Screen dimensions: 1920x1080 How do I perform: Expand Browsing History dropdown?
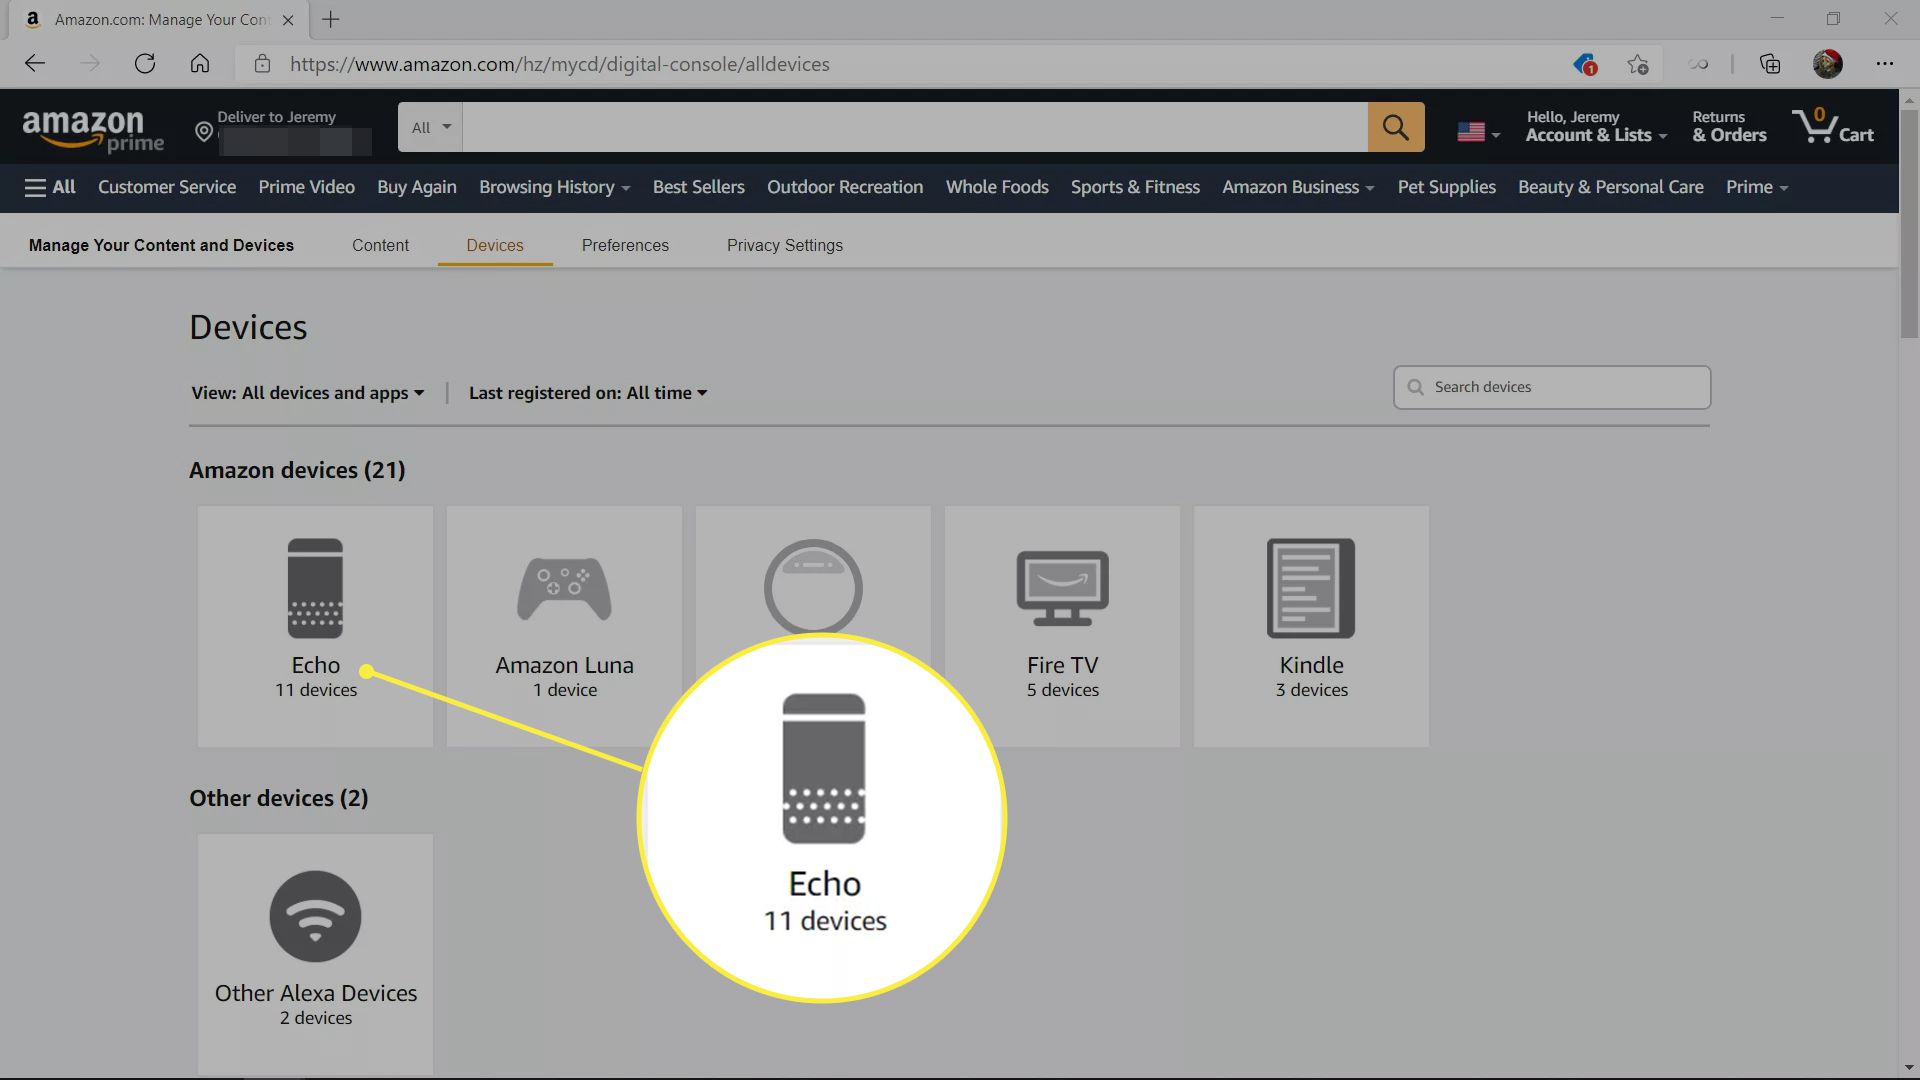(554, 187)
